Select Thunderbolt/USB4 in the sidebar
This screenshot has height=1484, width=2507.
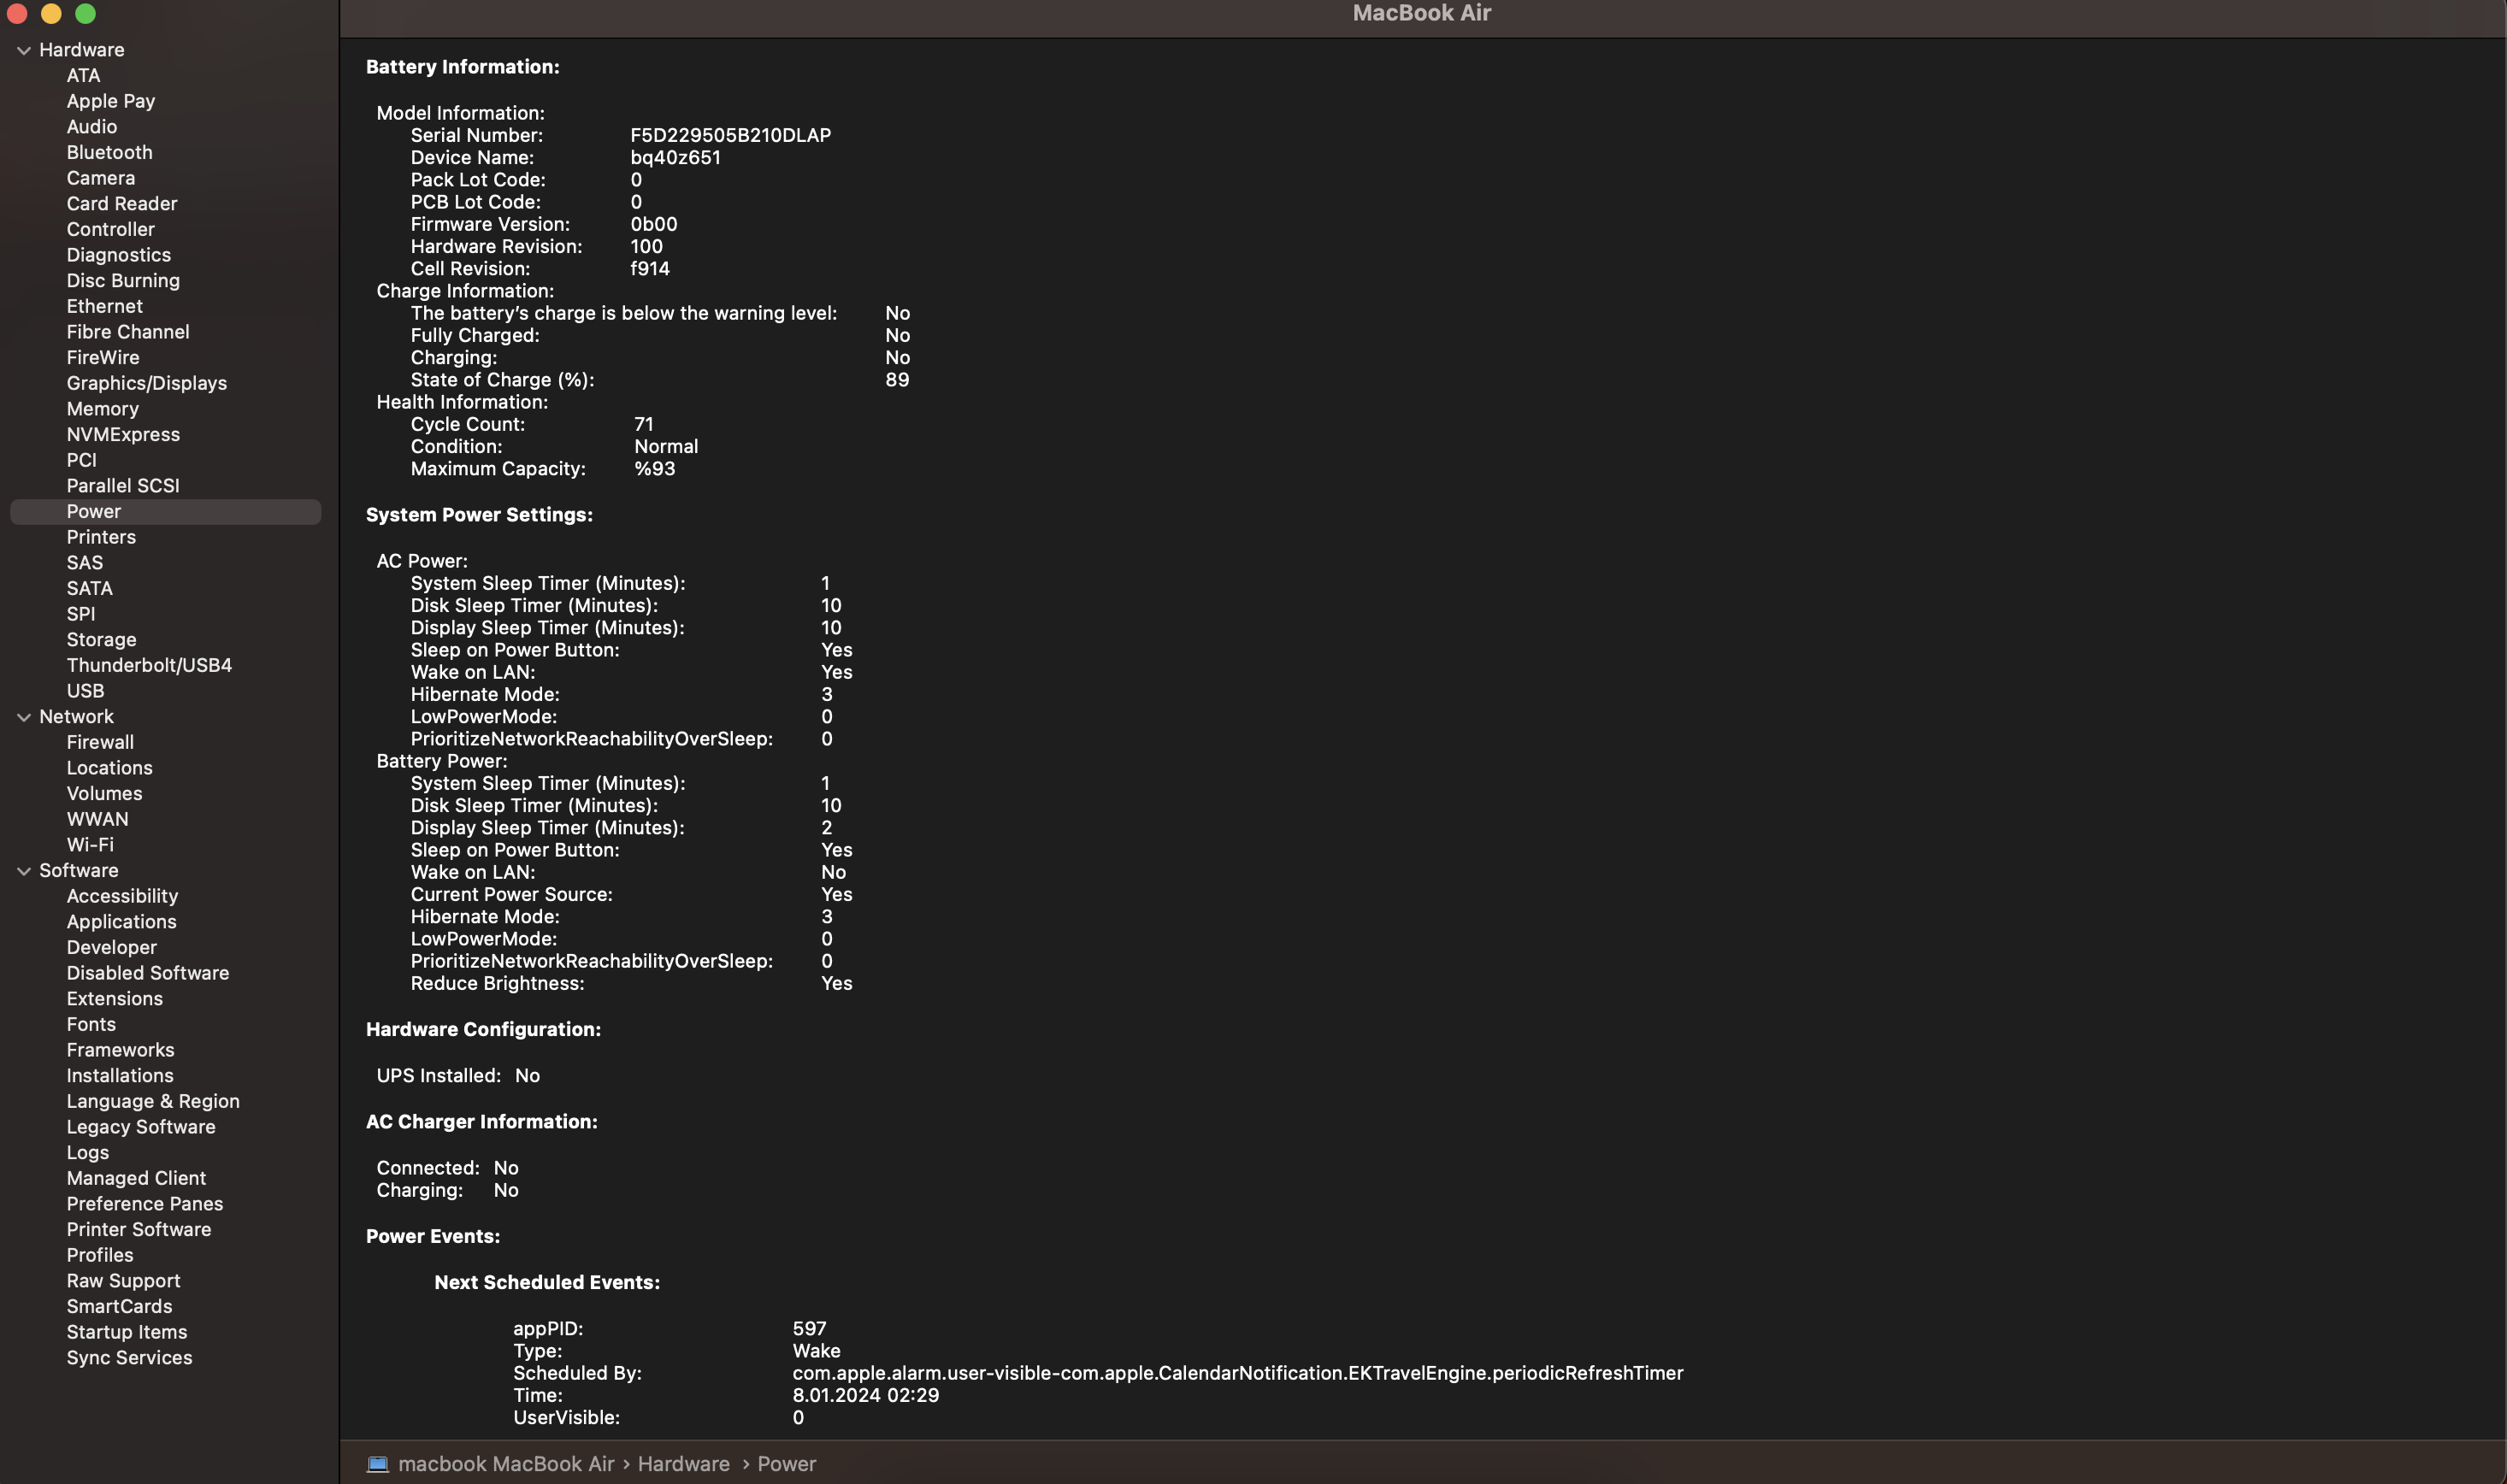(x=149, y=666)
